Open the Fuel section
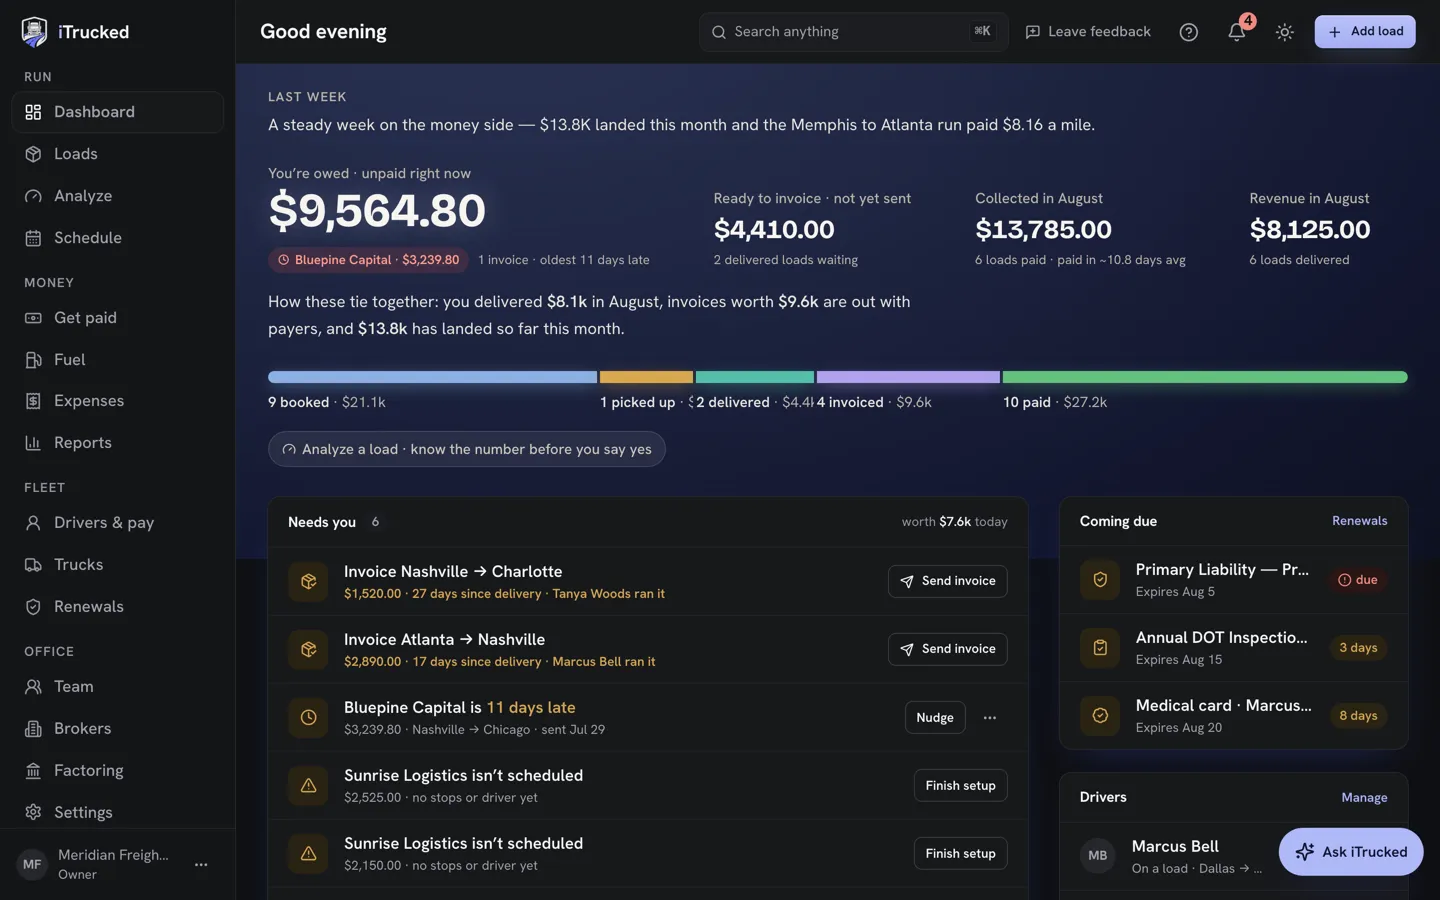1440x900 pixels. 117,360
